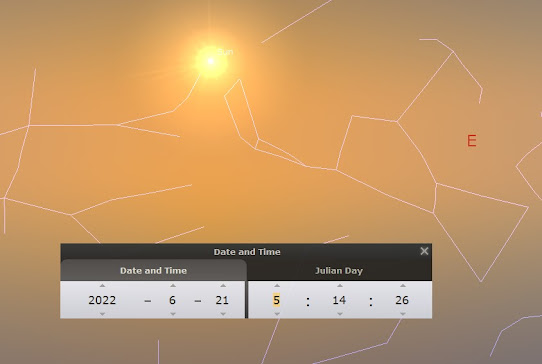This screenshot has width=542, height=364.
Task: Click the month field showing 6
Action: coord(172,300)
